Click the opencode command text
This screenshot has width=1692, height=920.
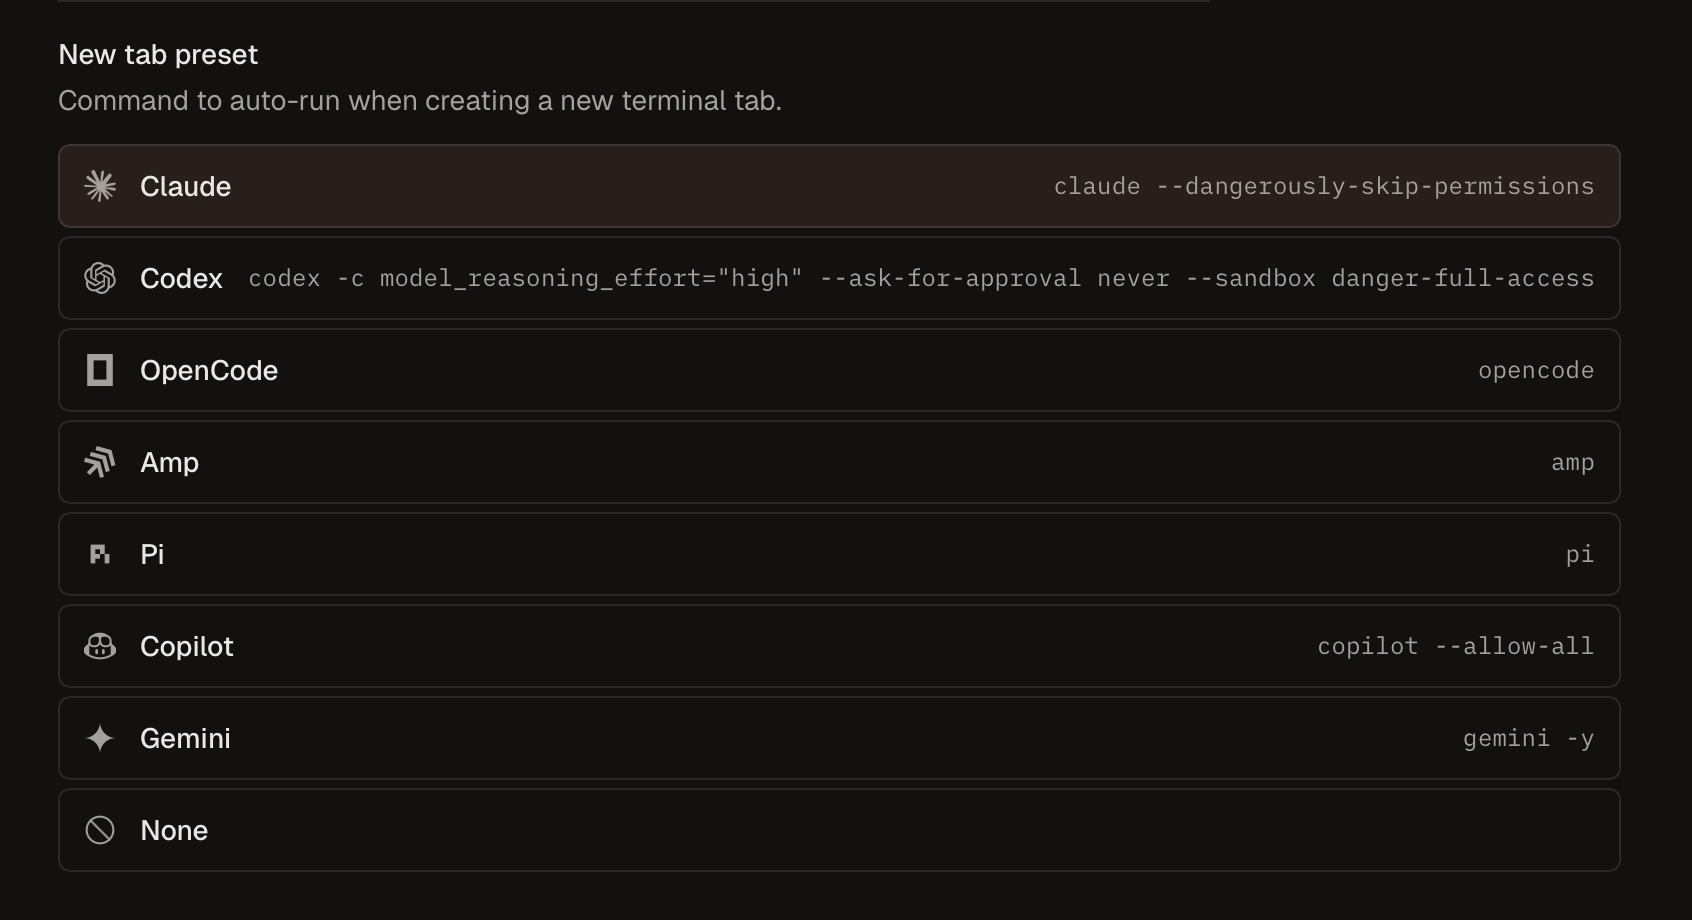1536,370
